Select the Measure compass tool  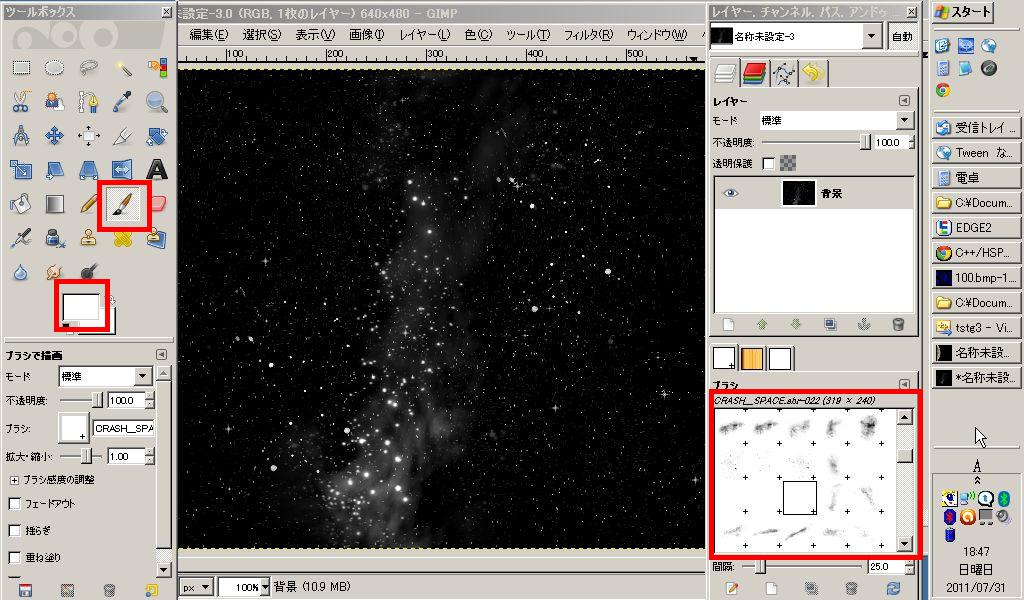click(21, 136)
